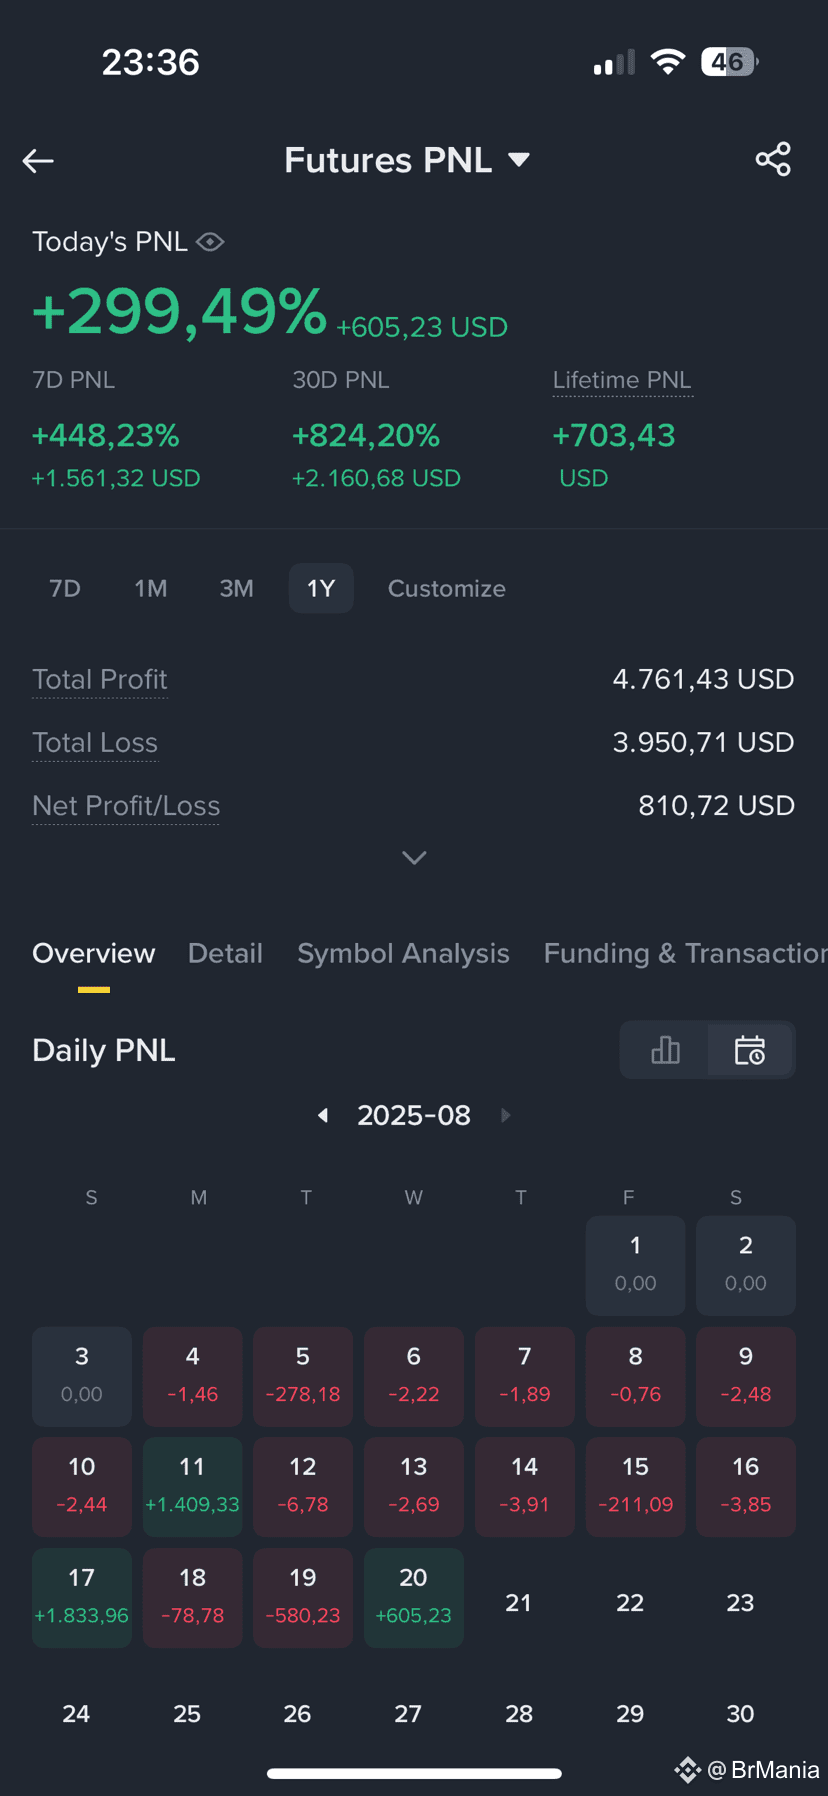
Task: Expand profit details chevron
Action: [x=414, y=858]
